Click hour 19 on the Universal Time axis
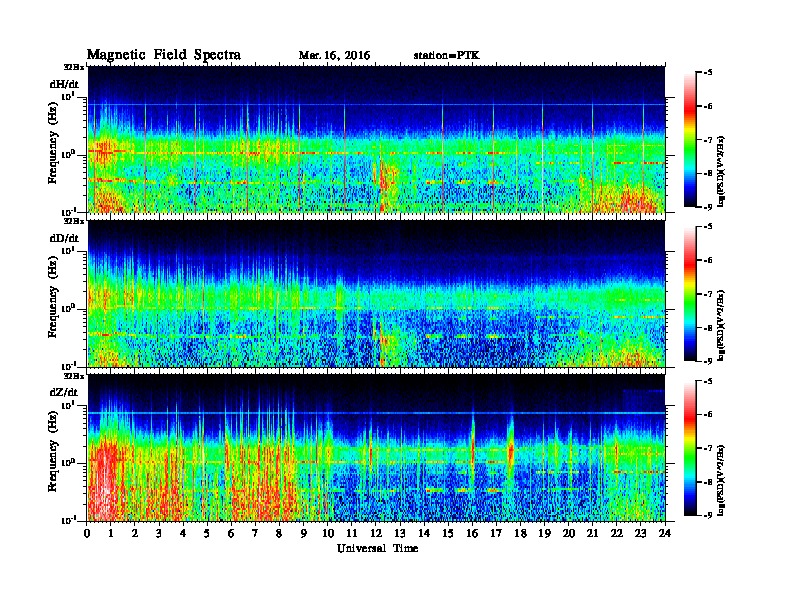792x612 pixels. click(x=544, y=534)
